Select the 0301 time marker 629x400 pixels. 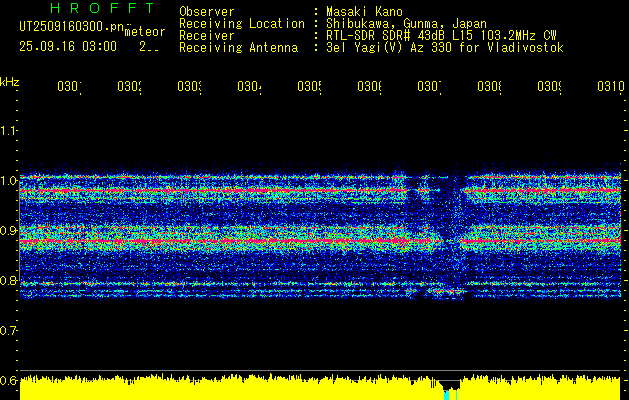tap(69, 86)
